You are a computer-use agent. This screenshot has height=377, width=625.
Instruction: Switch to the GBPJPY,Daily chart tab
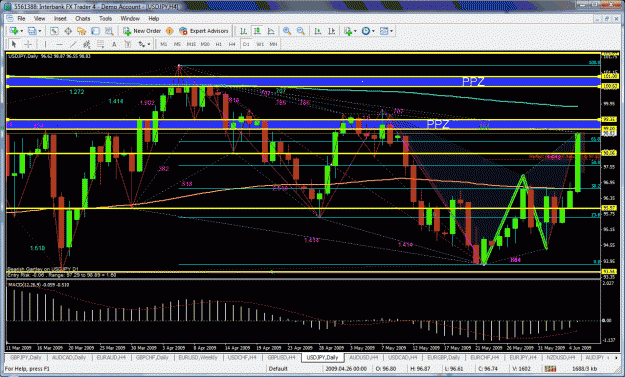pos(26,357)
